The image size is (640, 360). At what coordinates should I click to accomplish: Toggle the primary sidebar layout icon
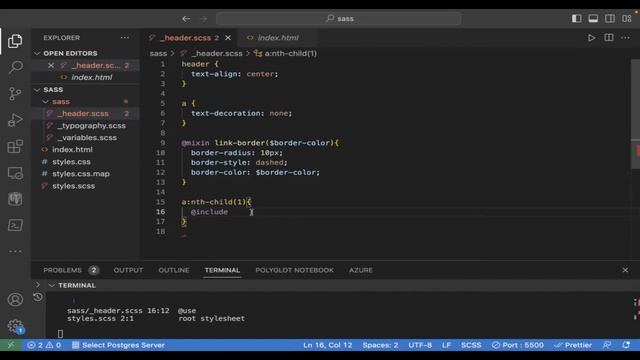pos(576,18)
